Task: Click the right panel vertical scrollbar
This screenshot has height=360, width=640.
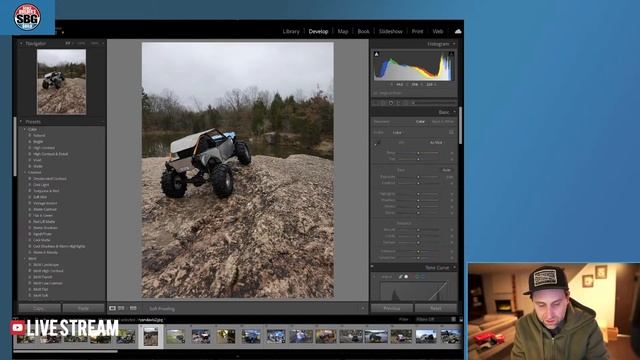Action: [x=460, y=125]
